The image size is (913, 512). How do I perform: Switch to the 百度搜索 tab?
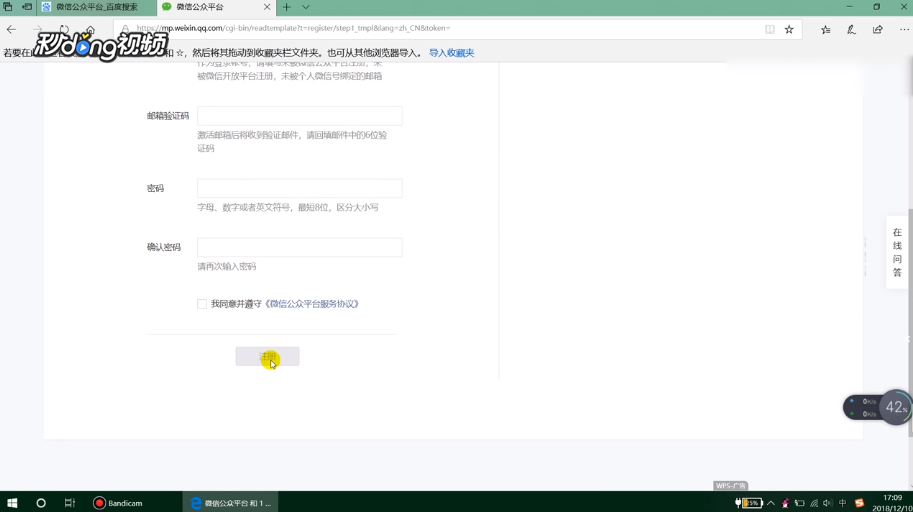point(96,7)
